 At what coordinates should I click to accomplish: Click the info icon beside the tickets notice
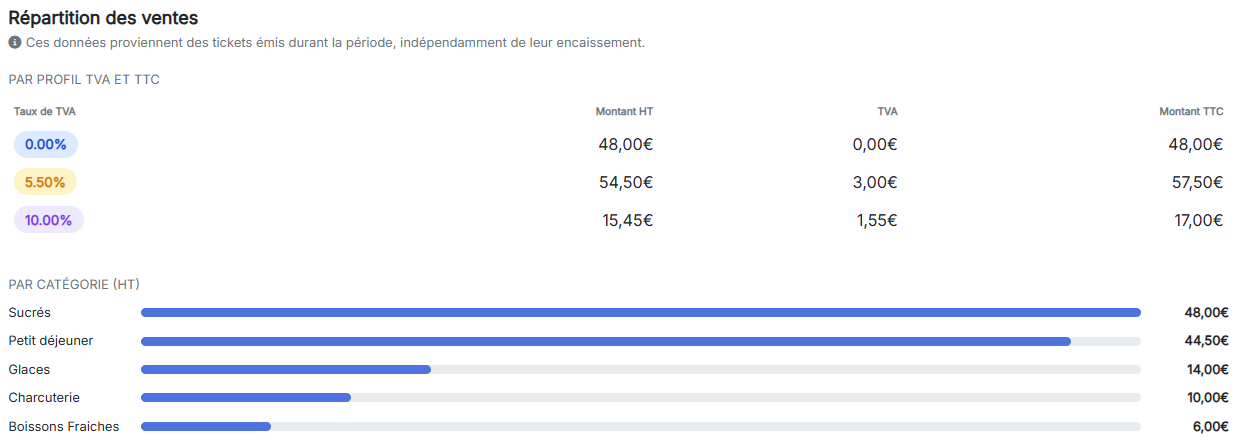[15, 43]
